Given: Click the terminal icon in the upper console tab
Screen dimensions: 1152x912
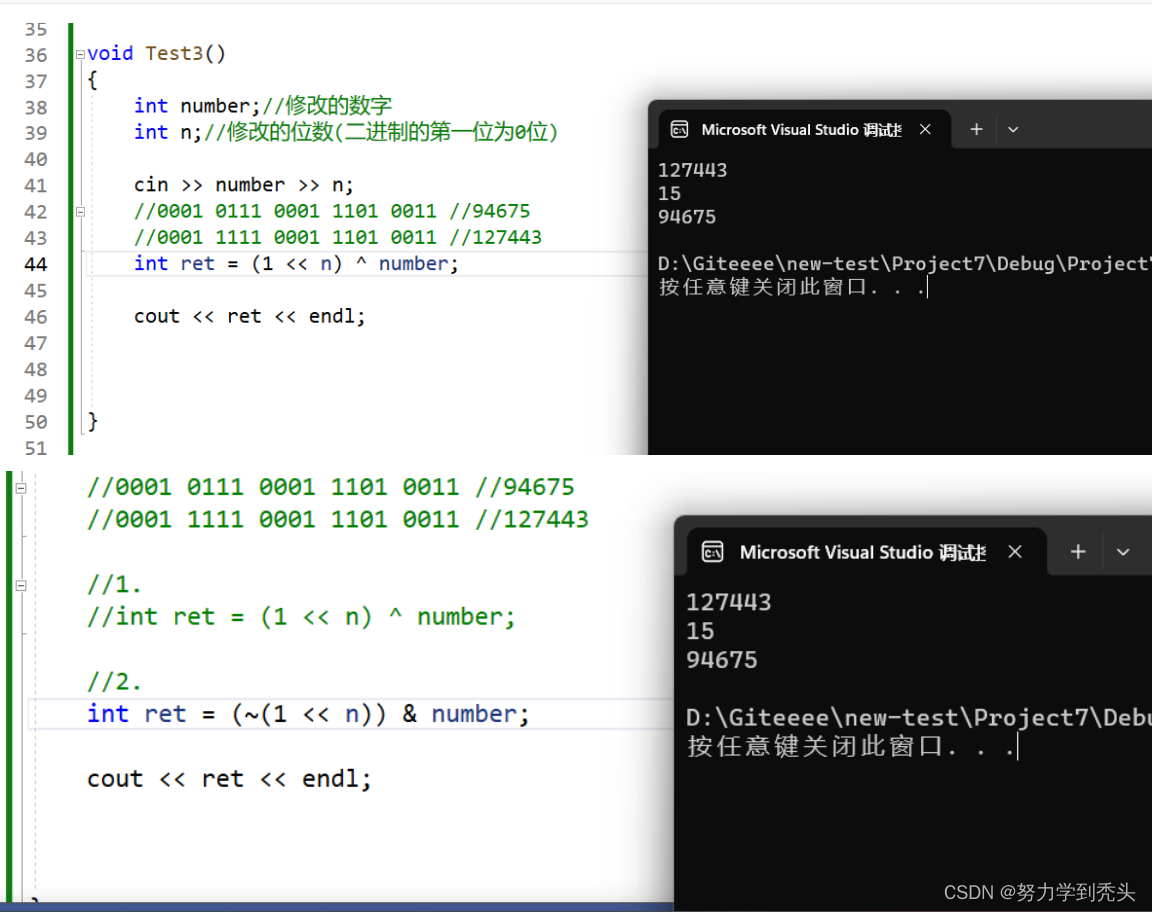Looking at the screenshot, I should [x=680, y=129].
